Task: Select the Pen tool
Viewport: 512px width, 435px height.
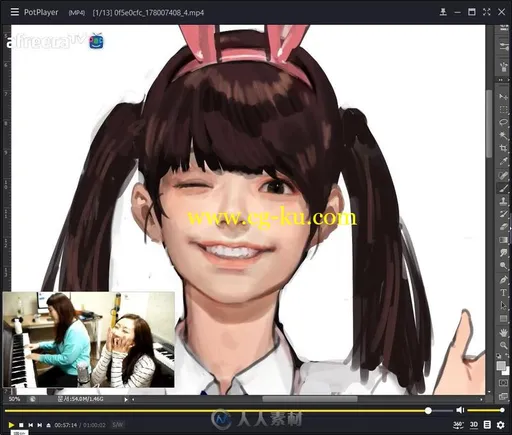Action: click(x=503, y=280)
